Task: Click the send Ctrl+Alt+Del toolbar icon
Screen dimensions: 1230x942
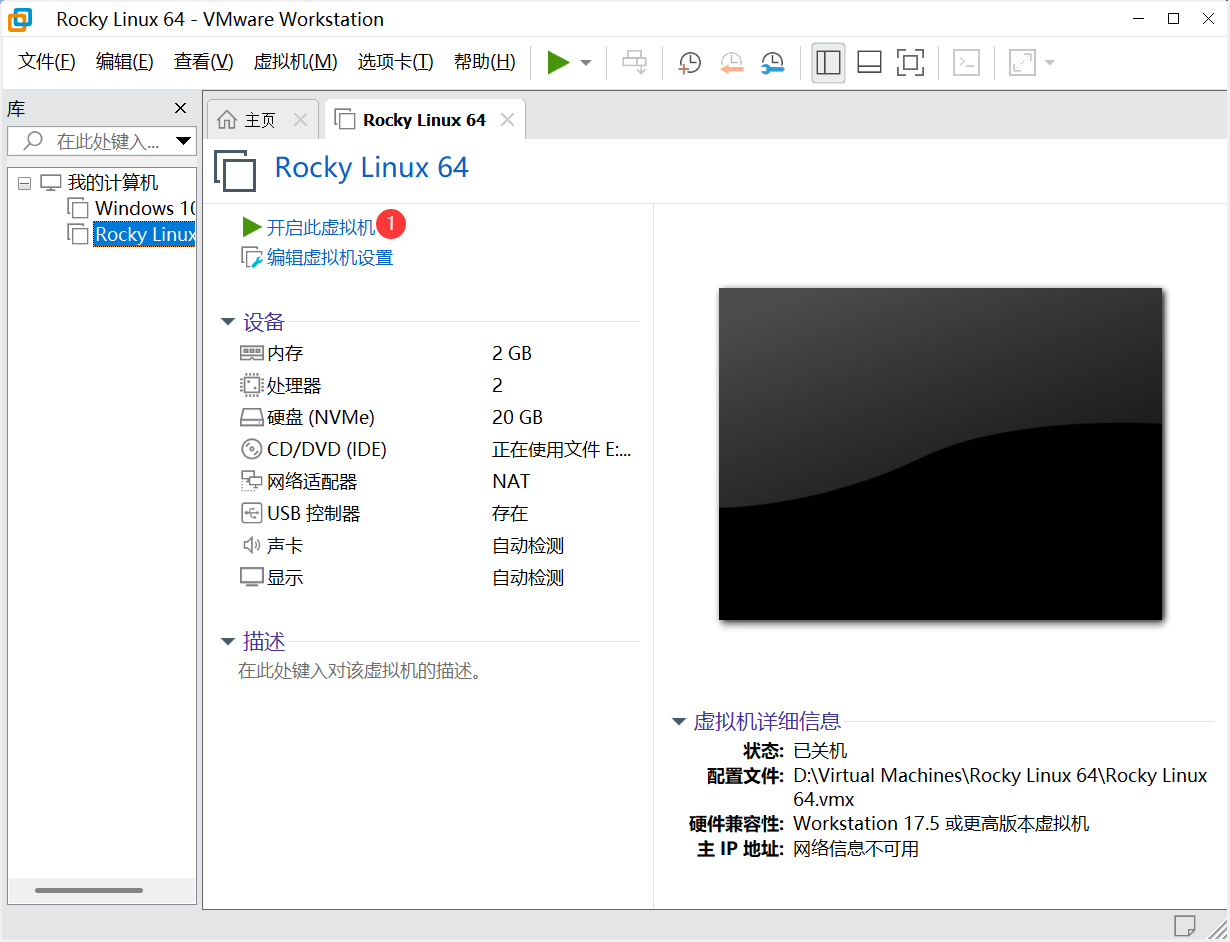Action: pos(634,63)
